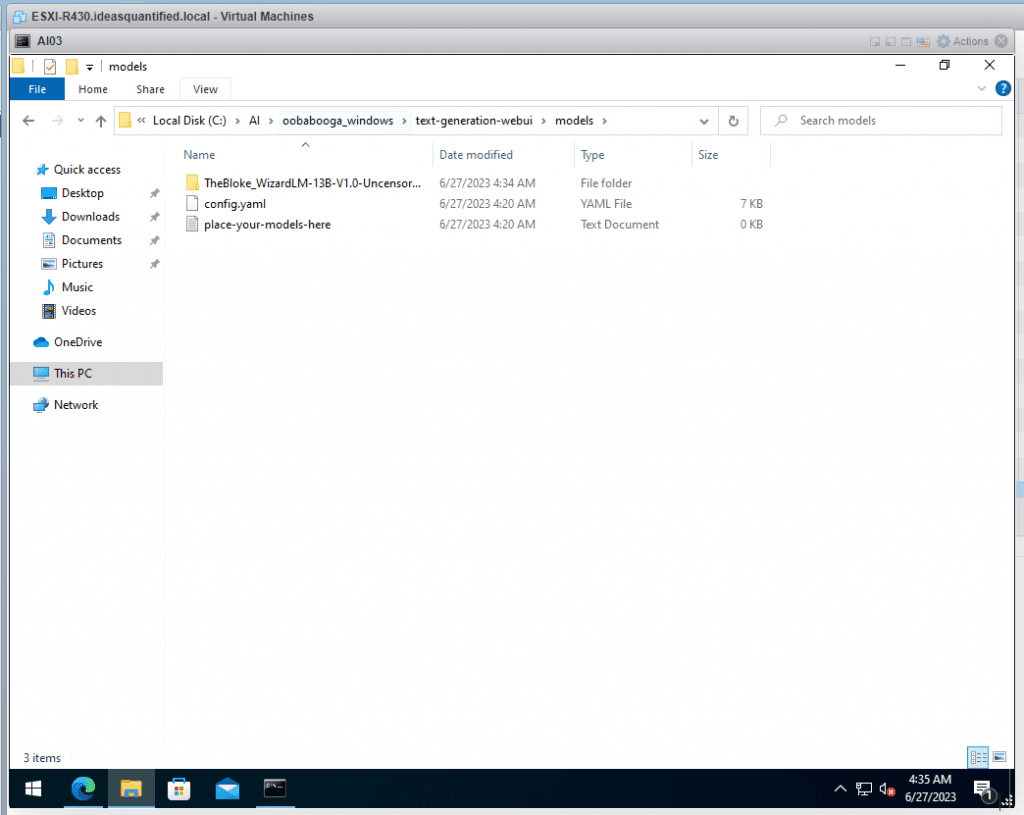Select the TheBloke_WizardLM-13B folder
The height and width of the screenshot is (815, 1024).
tap(312, 184)
